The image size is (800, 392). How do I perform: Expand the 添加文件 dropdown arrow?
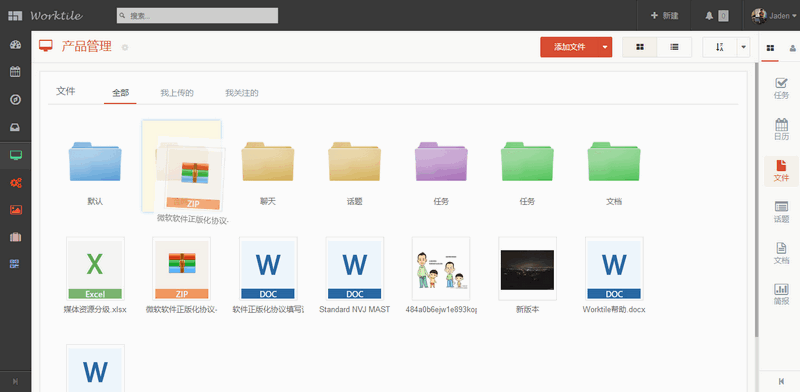tap(605, 47)
